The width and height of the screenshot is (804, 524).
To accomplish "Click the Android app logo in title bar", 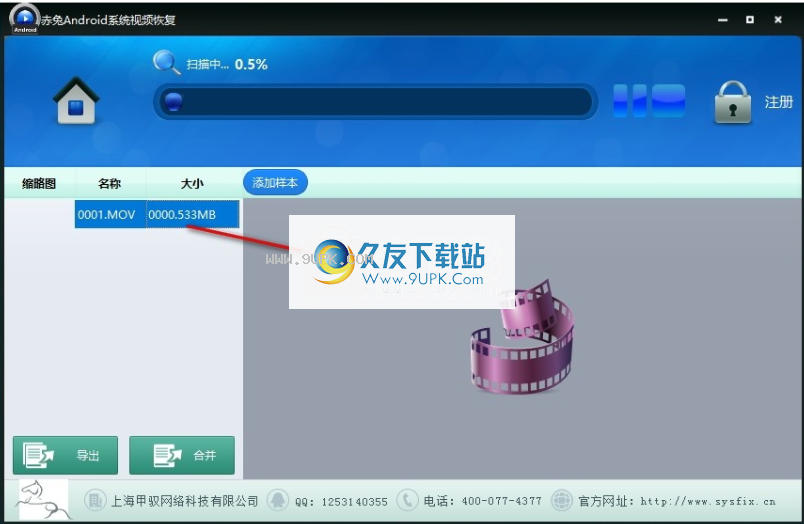I will tap(25, 18).
